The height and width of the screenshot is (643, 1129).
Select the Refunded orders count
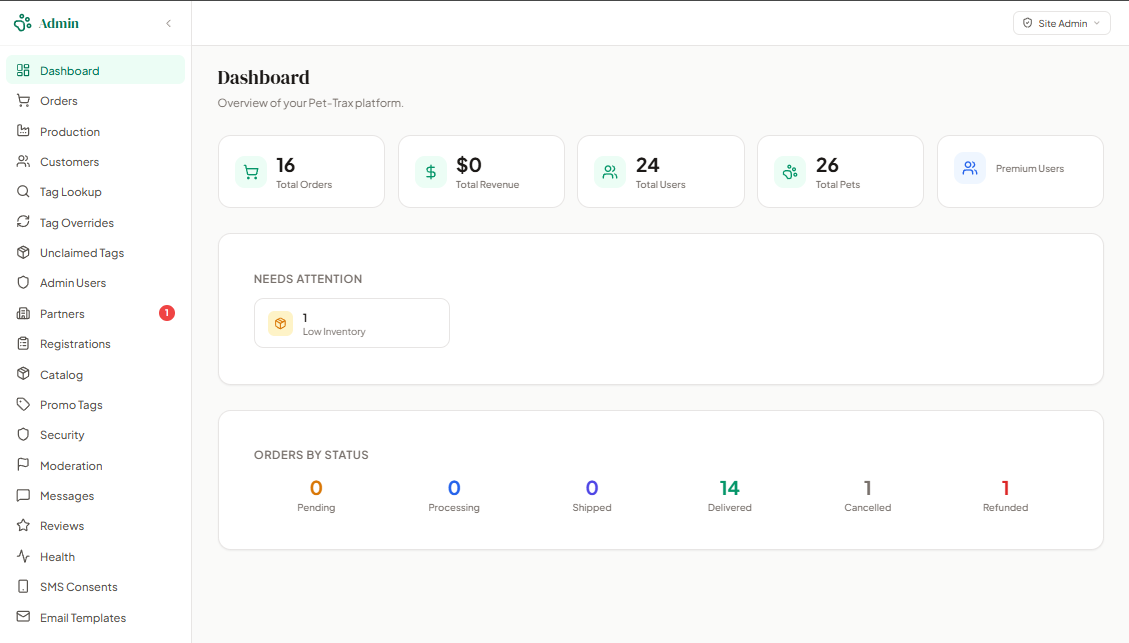click(1005, 488)
